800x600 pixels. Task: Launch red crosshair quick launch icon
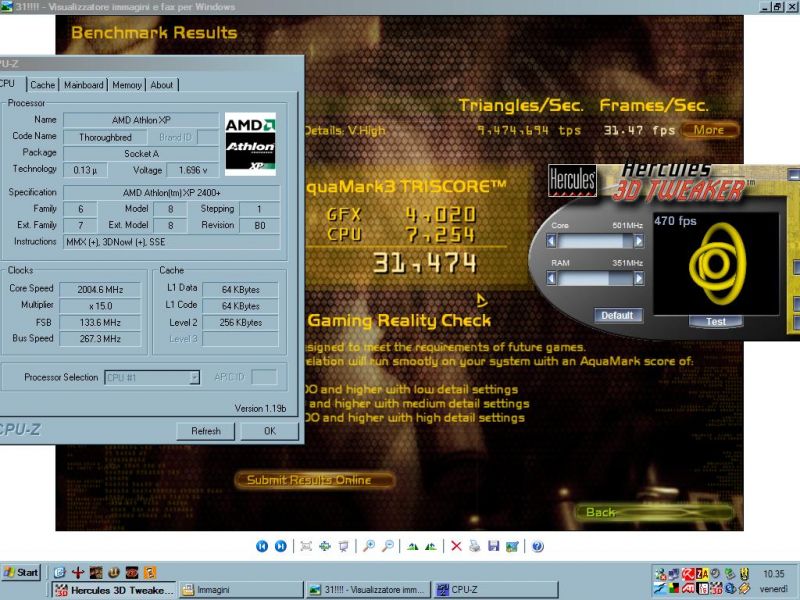[x=78, y=572]
